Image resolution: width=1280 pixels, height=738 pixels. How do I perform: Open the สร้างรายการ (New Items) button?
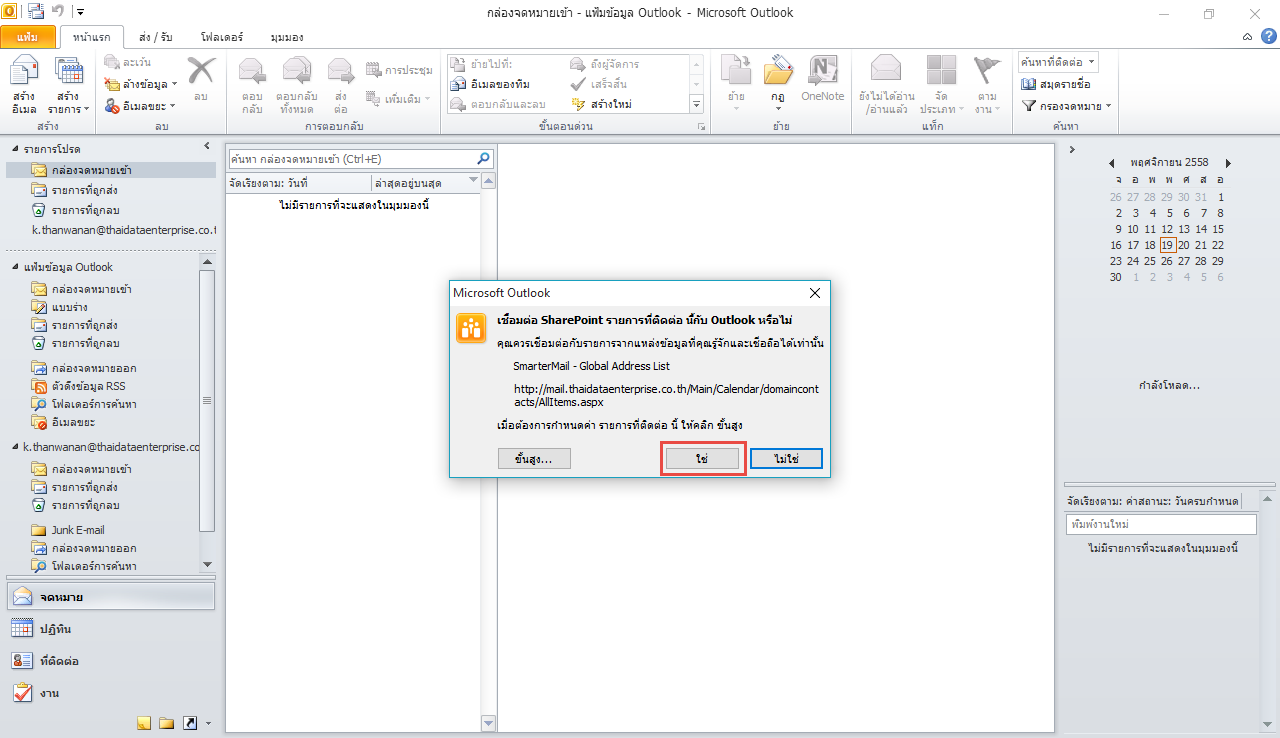(68, 85)
